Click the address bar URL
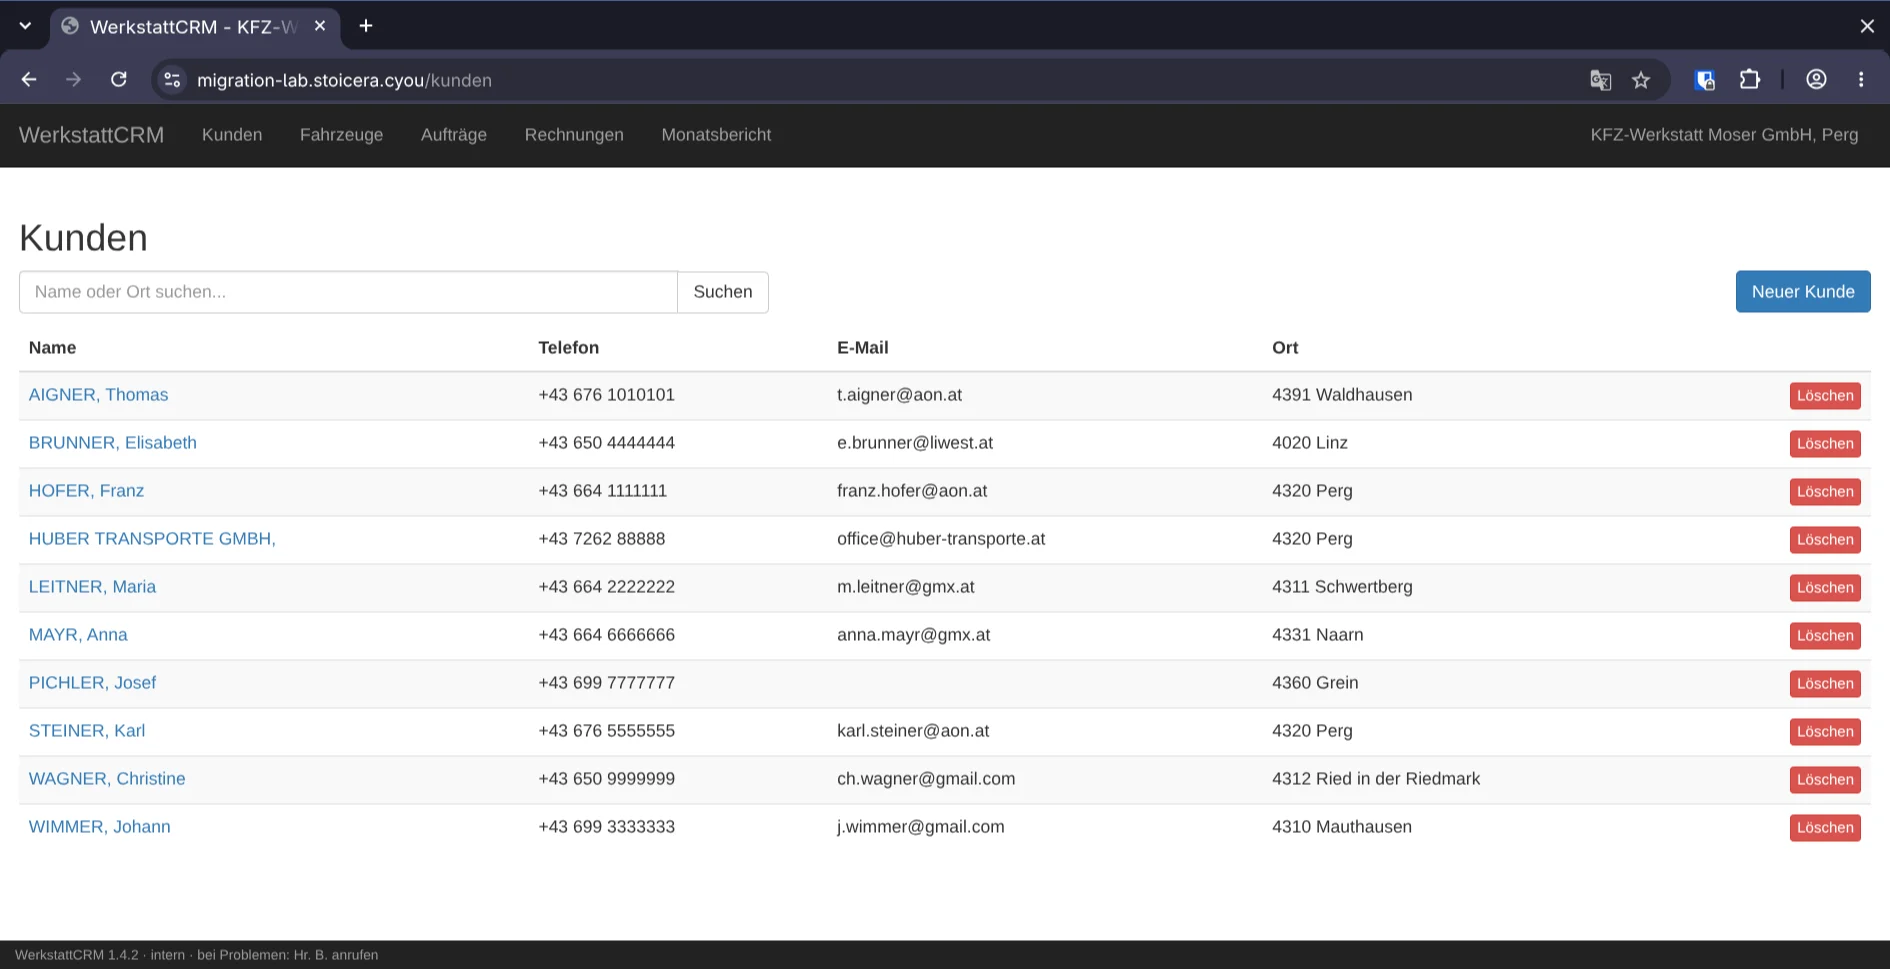Screen dimensions: 1890x969 pos(344,80)
